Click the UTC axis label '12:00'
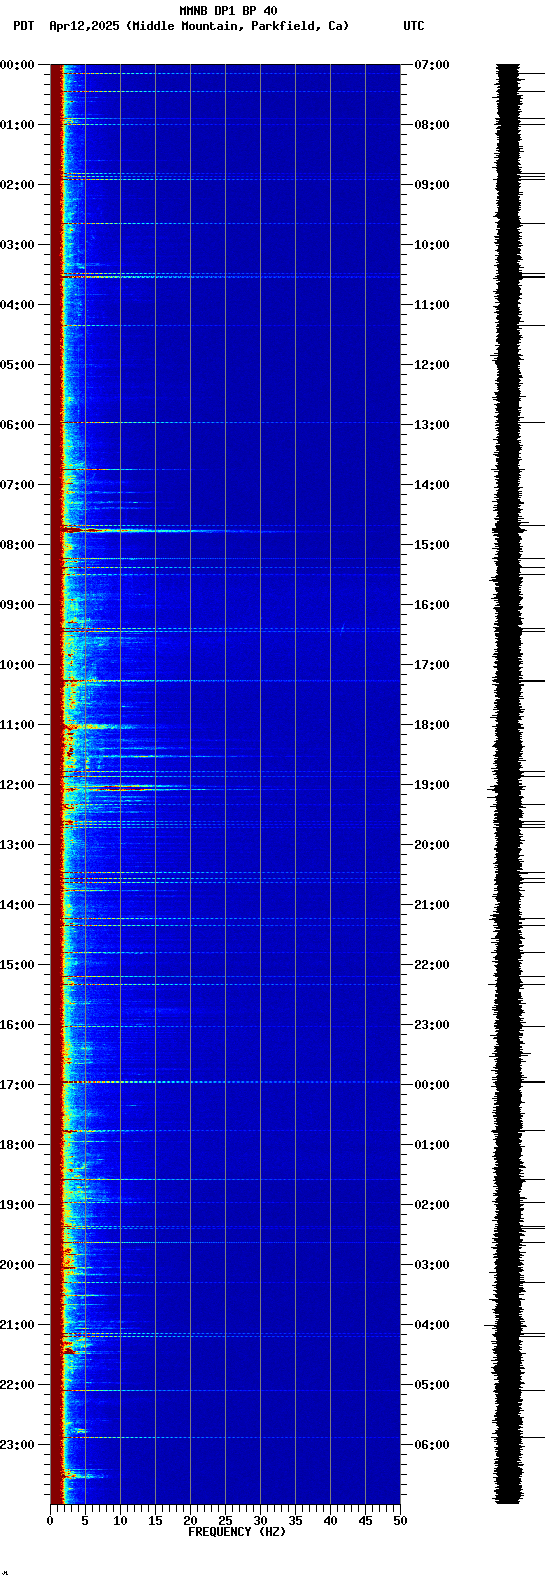The width and height of the screenshot is (552, 1584). pos(432,365)
